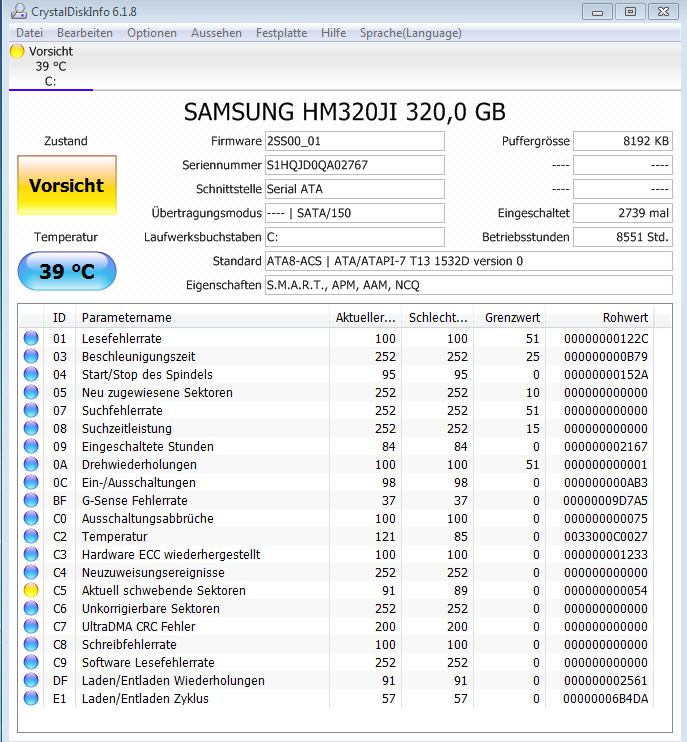Viewport: 687px width, 742px height.
Task: Click the Schnittstelle field Serial ATA
Action: [x=354, y=189]
